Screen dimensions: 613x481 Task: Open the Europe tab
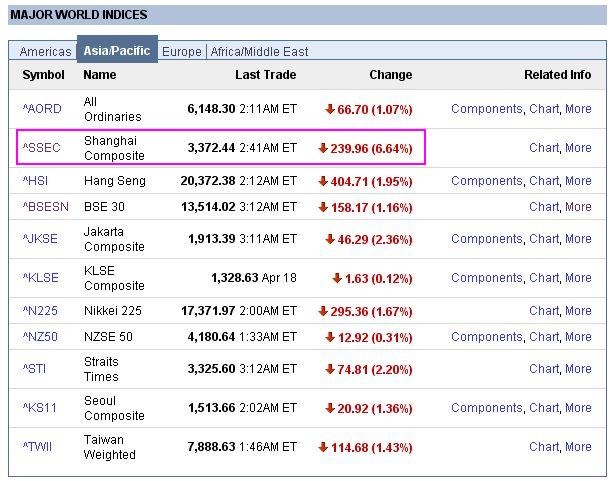click(181, 51)
